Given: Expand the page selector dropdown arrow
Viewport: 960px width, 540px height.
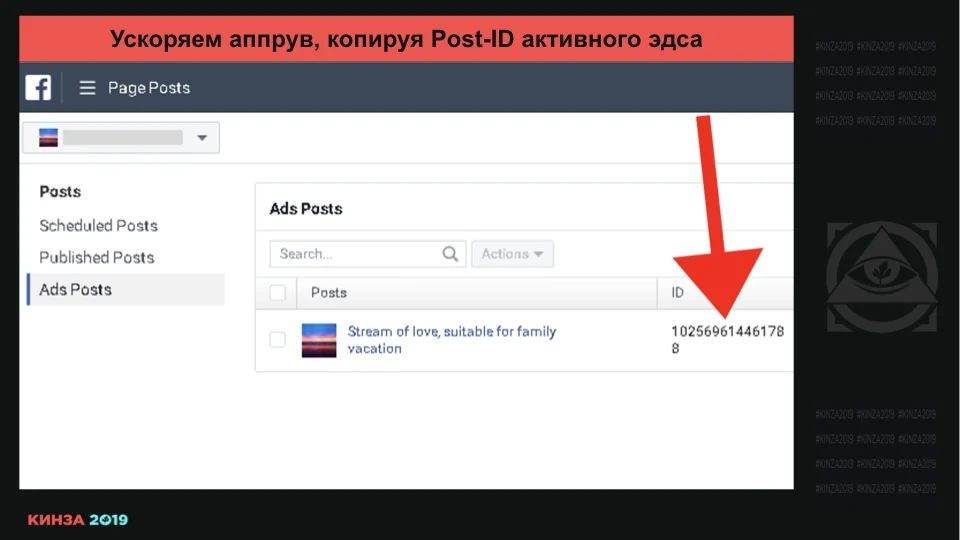Looking at the screenshot, I should tap(202, 138).
